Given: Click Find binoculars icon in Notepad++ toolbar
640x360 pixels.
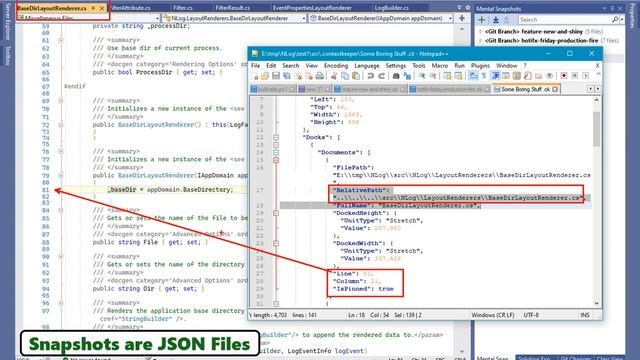Looking at the screenshot, I should pyautogui.click(x=396, y=76).
